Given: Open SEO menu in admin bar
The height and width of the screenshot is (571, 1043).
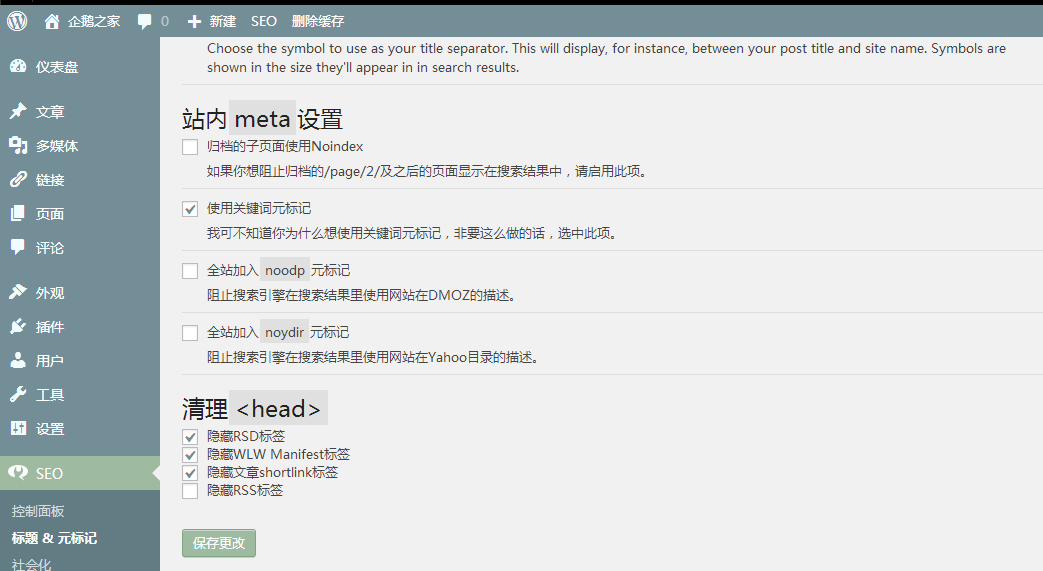Looking at the screenshot, I should pos(263,21).
